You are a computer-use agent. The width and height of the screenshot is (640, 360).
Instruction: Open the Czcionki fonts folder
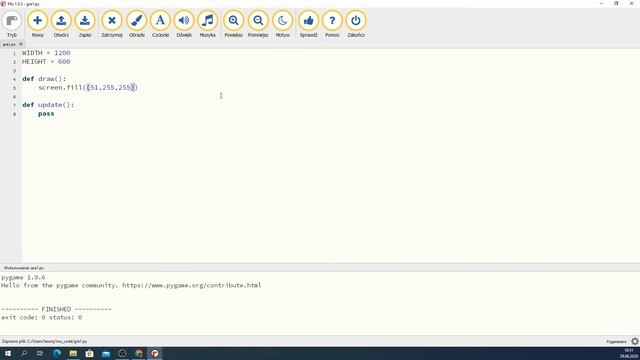click(x=160, y=24)
